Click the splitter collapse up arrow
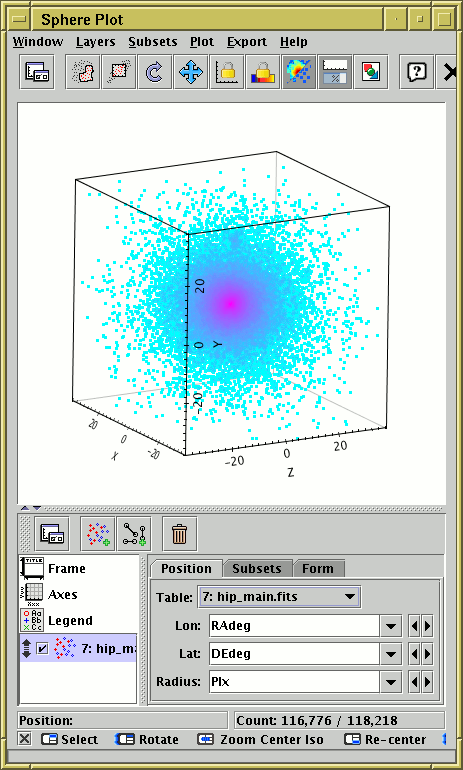 pos(24,508)
